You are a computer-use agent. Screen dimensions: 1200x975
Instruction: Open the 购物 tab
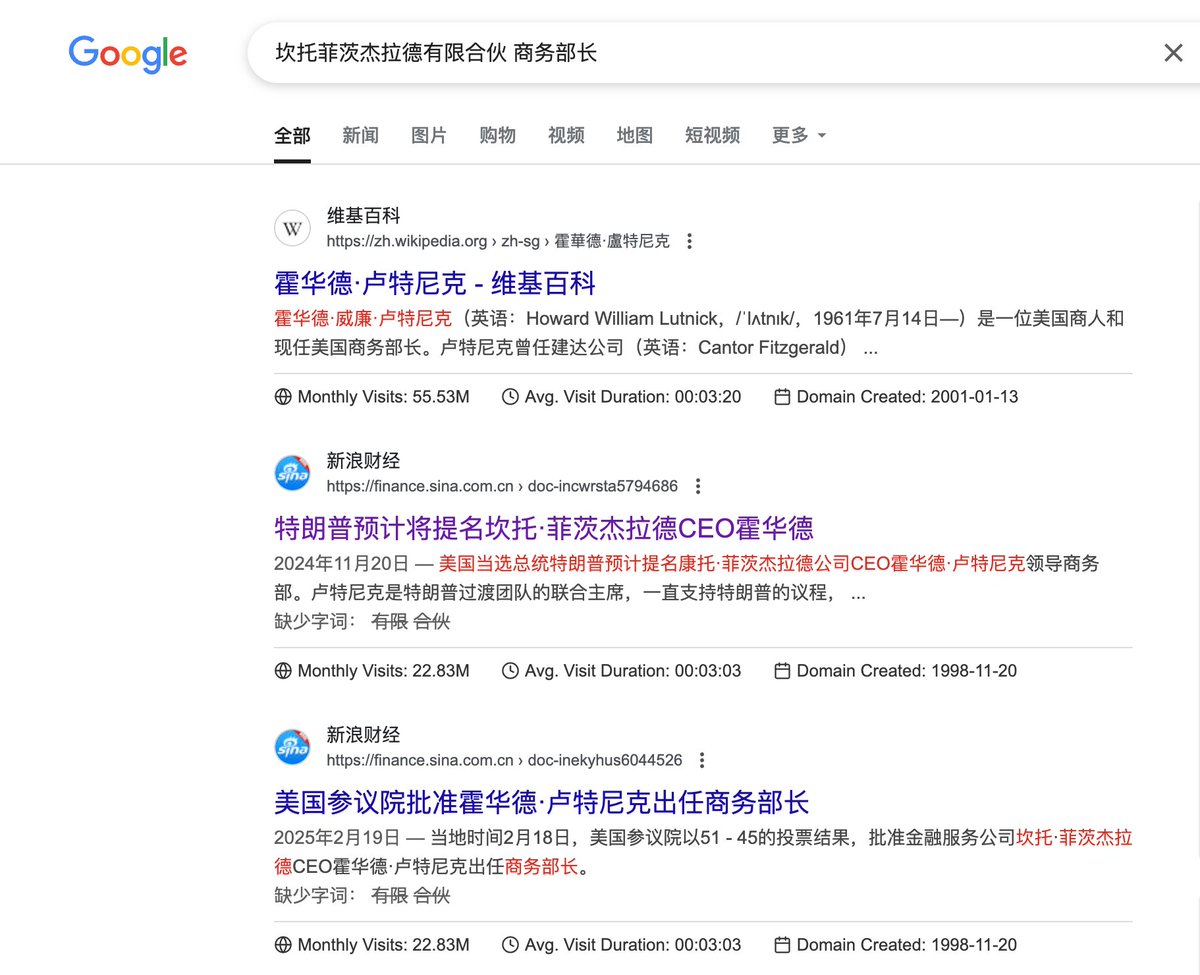click(x=497, y=135)
